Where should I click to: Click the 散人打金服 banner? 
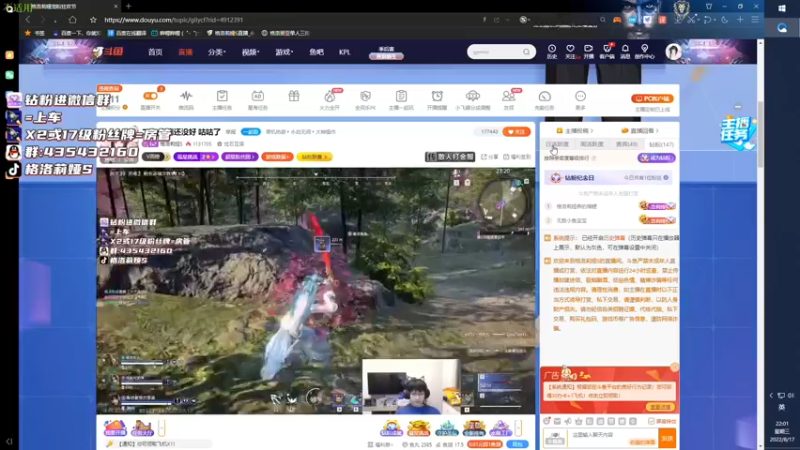[451, 157]
